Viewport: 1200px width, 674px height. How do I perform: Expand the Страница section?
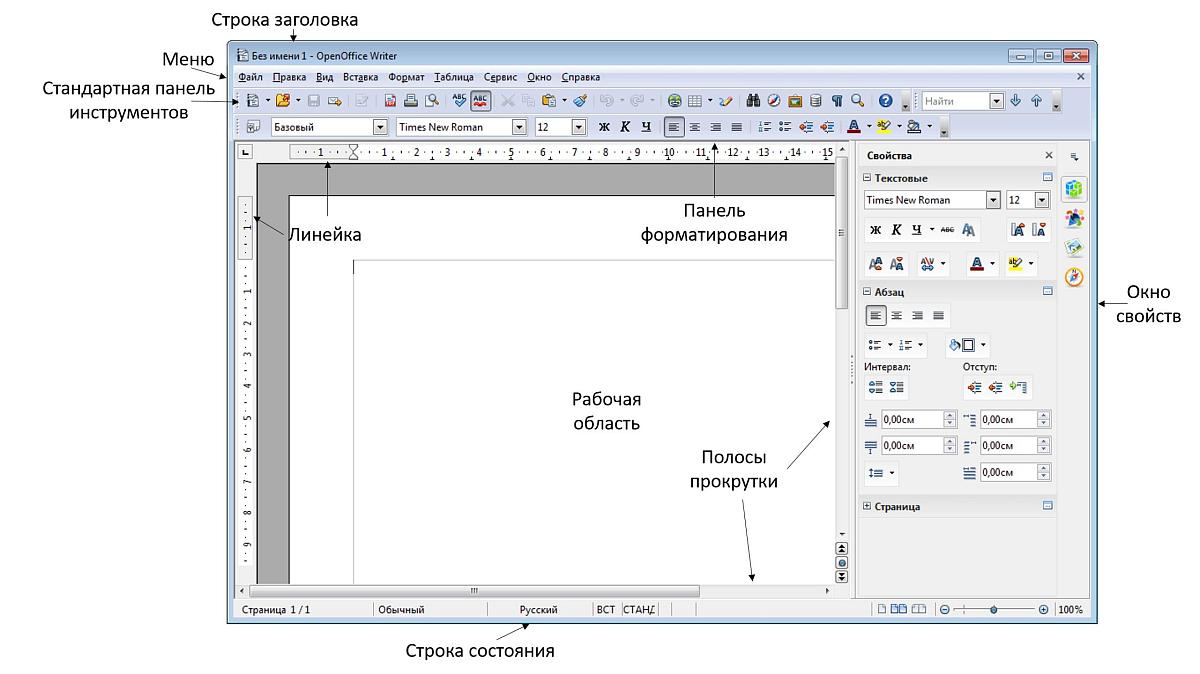868,507
